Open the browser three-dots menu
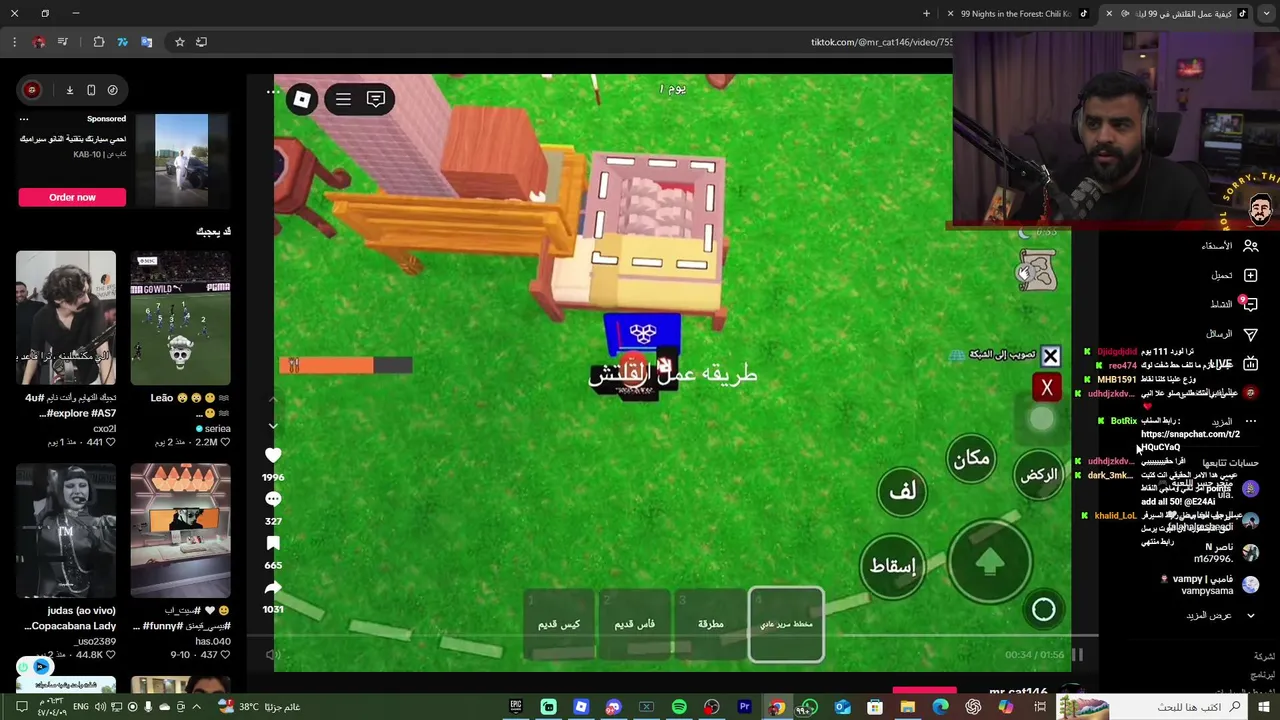This screenshot has height=720, width=1280. (14, 42)
